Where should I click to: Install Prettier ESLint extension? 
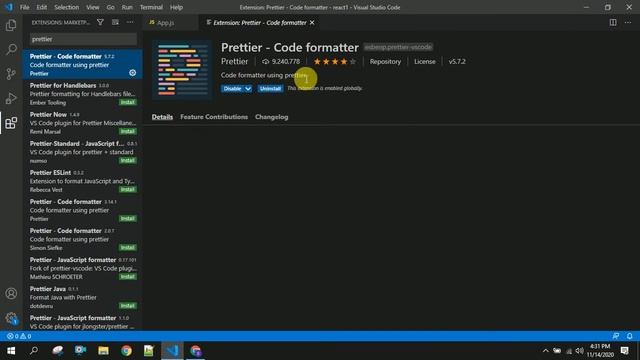pyautogui.click(x=128, y=189)
